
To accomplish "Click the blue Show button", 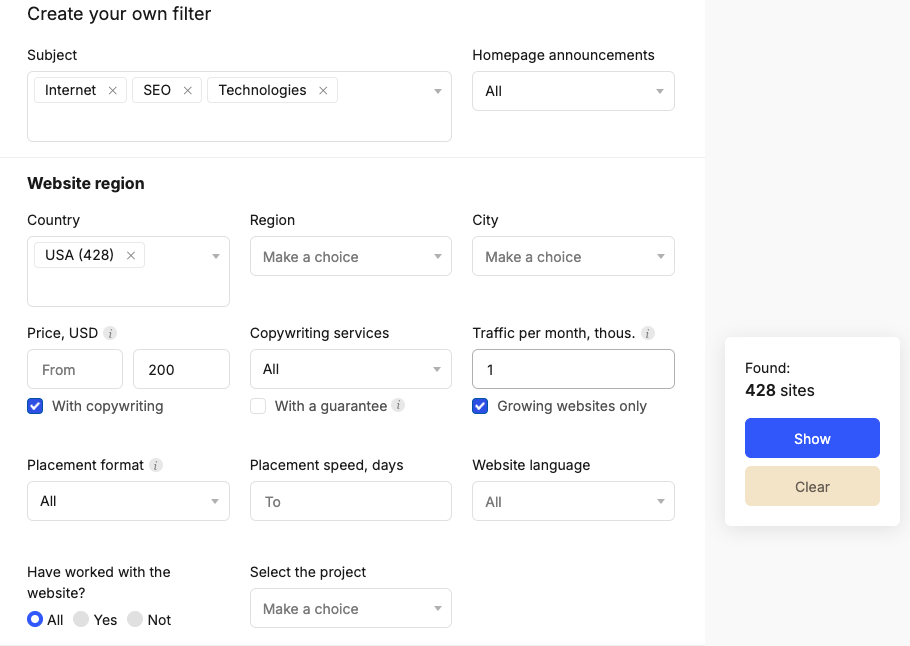I will point(812,438).
